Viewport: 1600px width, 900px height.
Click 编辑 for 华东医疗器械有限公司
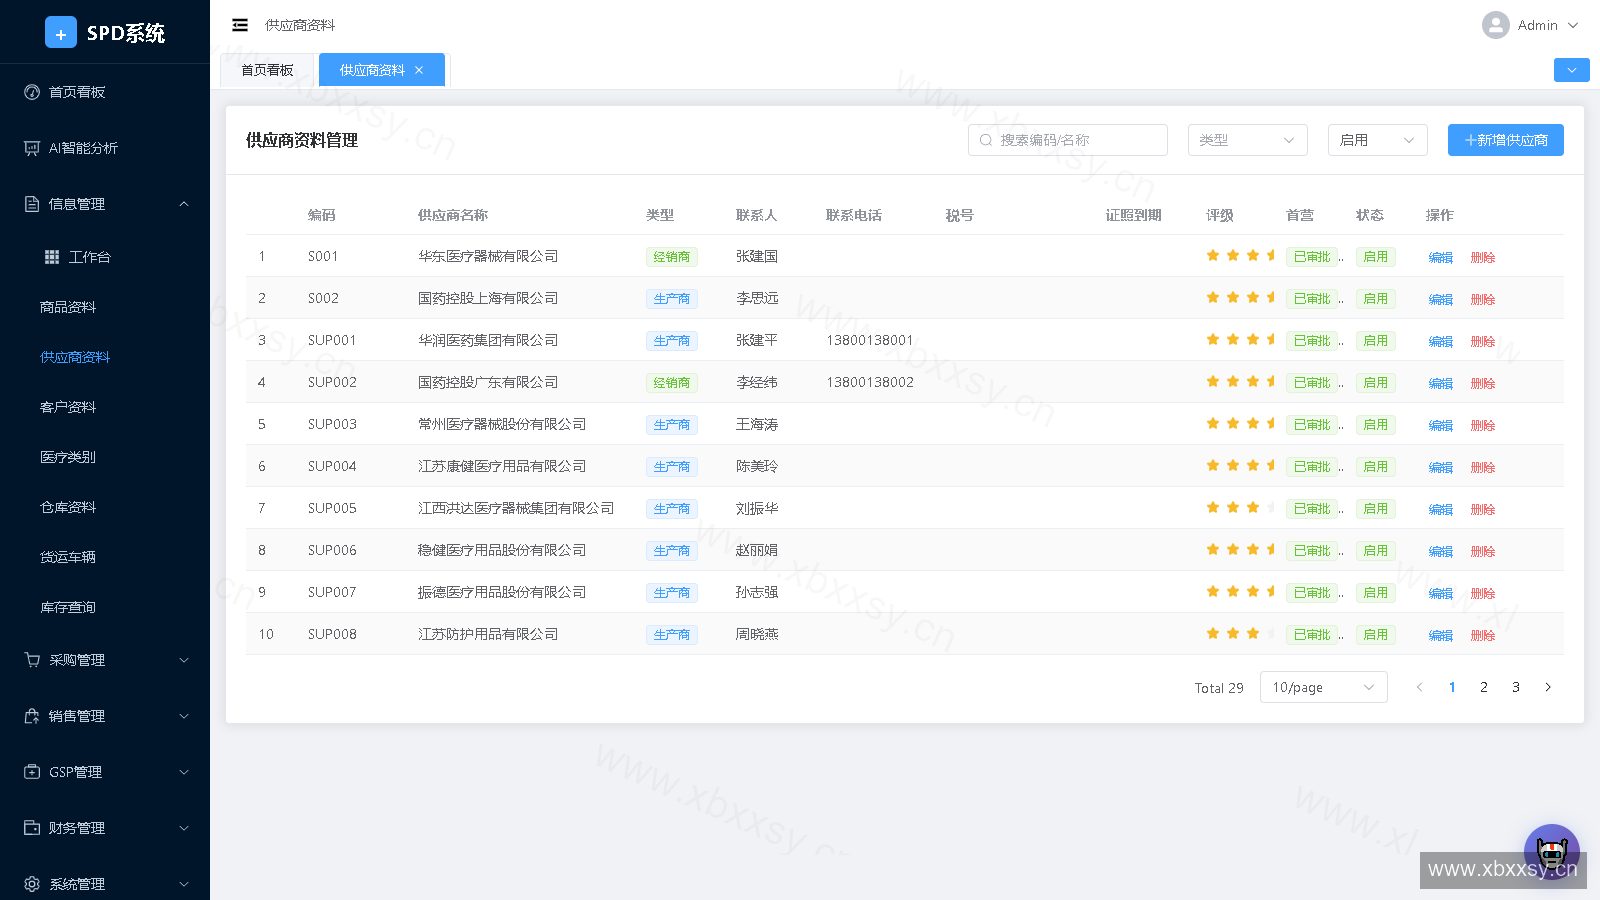[1440, 257]
